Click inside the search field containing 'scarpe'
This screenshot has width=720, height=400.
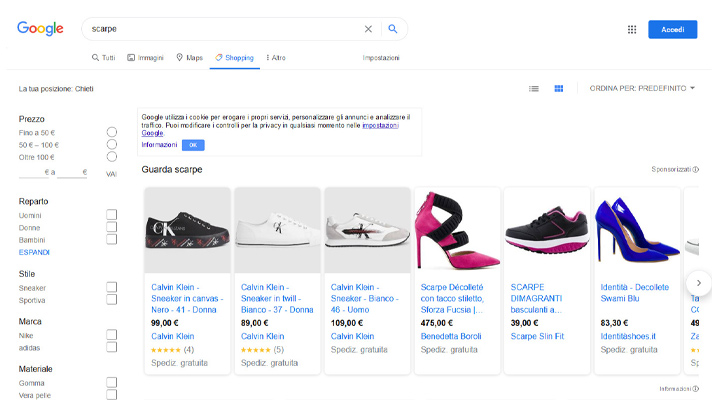pyautogui.click(x=225, y=29)
